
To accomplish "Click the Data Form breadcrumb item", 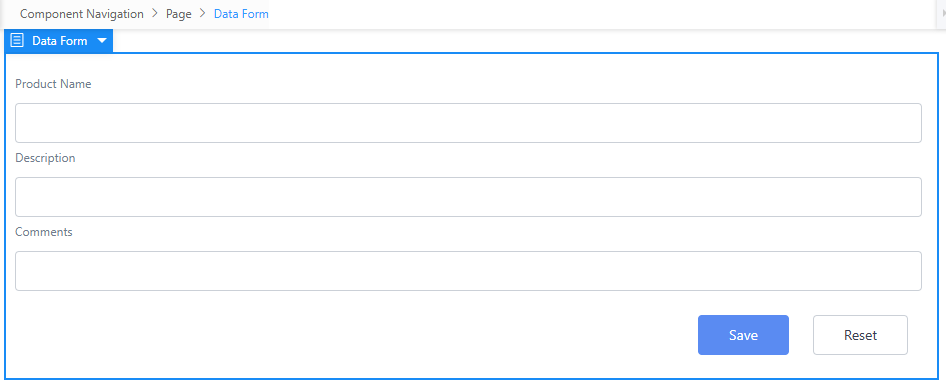I will (x=241, y=14).
